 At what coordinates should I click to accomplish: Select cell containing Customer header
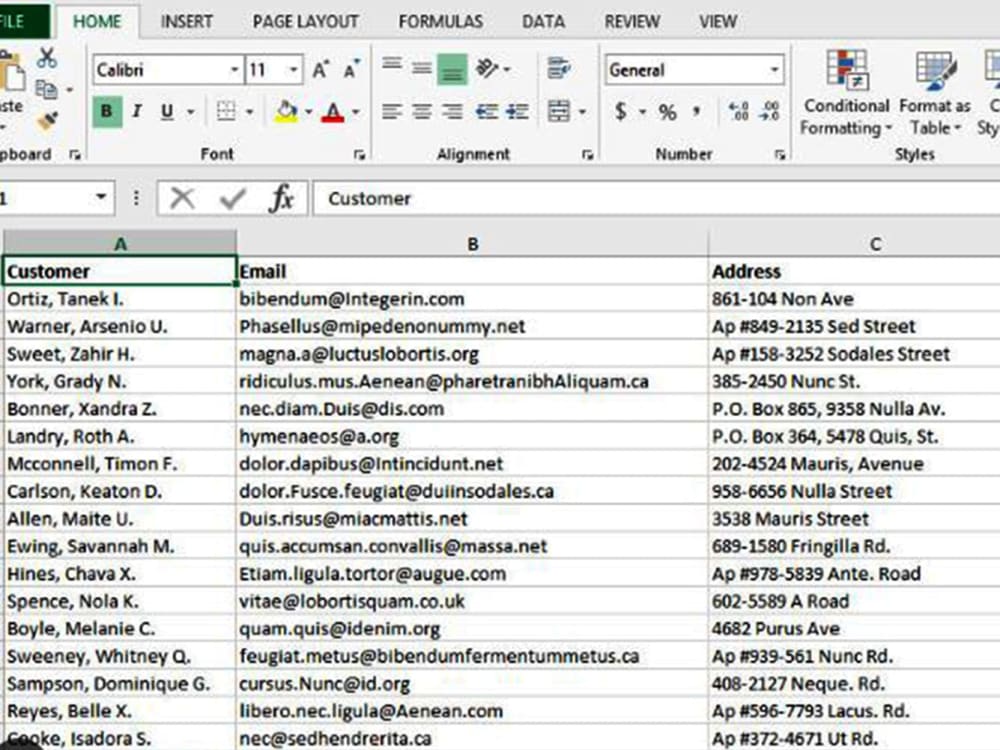coord(120,271)
